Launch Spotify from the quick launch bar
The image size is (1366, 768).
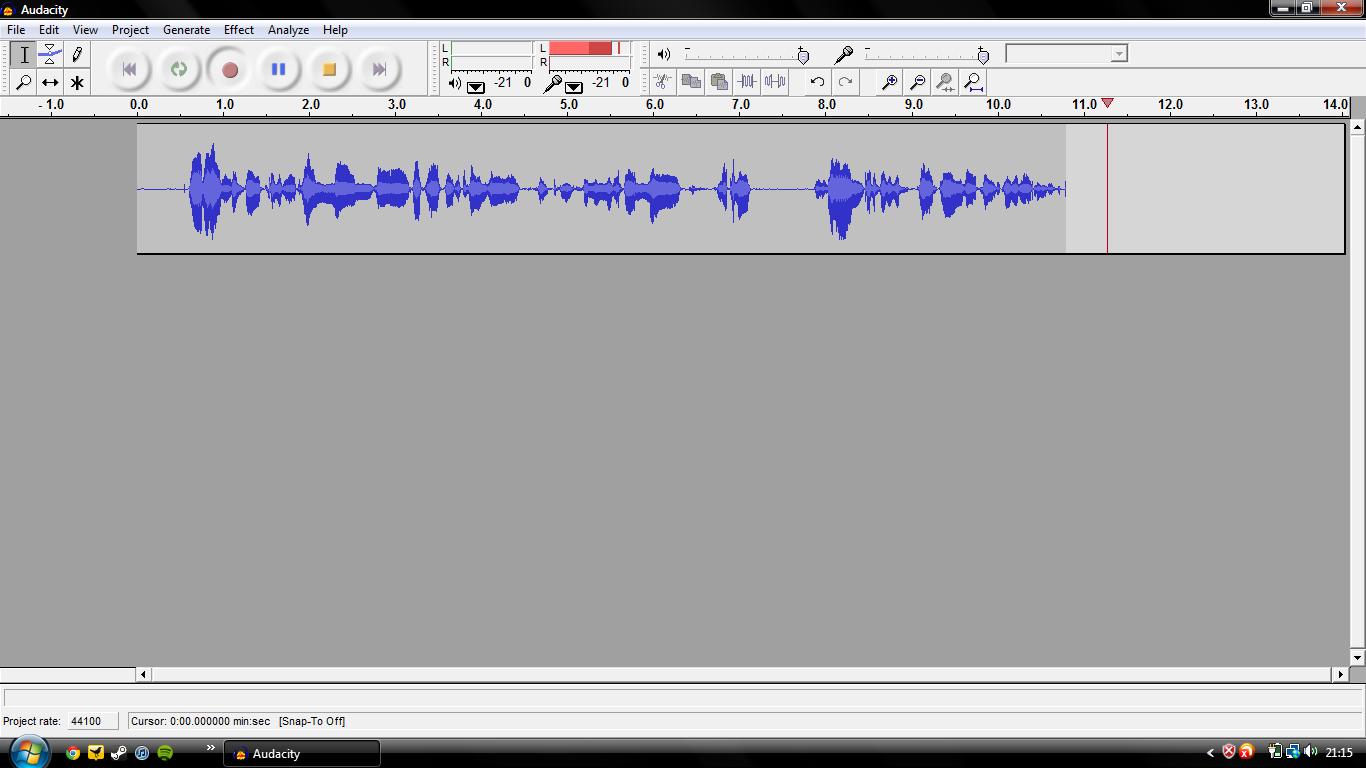click(165, 752)
